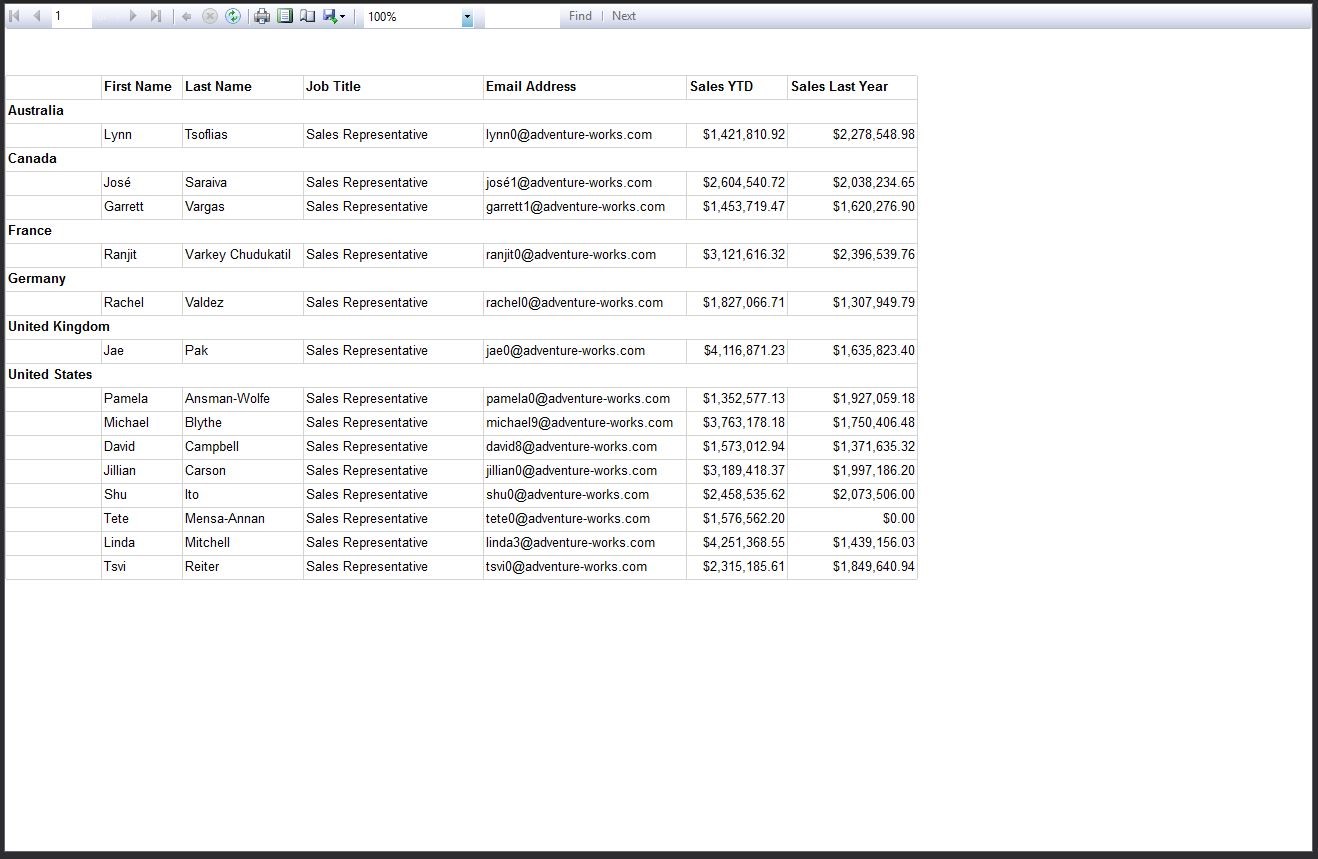Stop the report rendering

click(208, 16)
